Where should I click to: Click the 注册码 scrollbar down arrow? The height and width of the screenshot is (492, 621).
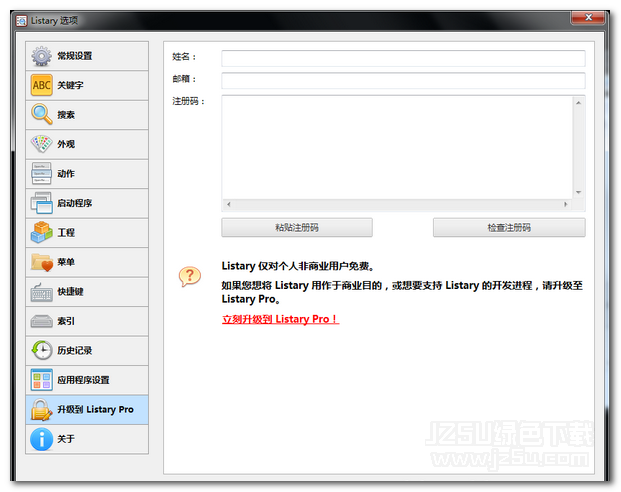coord(579,193)
